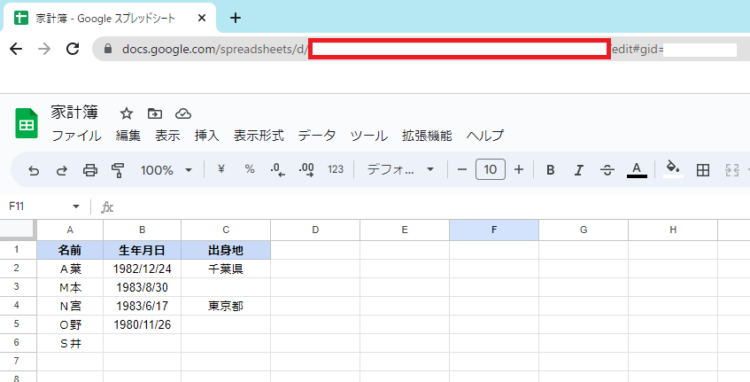Increase font size with plus button
Screen dimensions: 750x382
click(x=519, y=170)
